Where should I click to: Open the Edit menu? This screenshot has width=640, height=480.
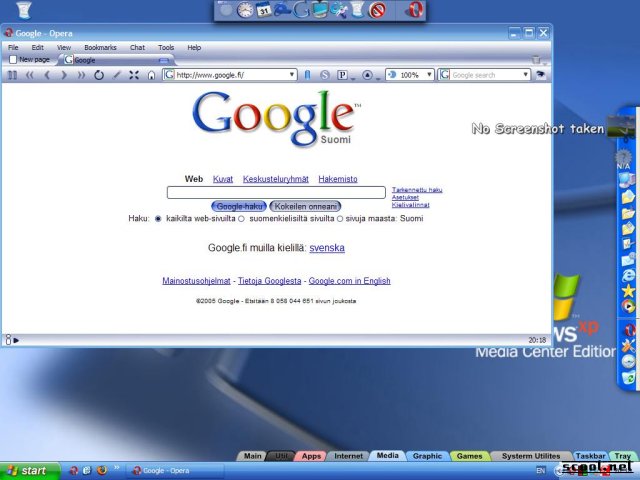(38, 47)
